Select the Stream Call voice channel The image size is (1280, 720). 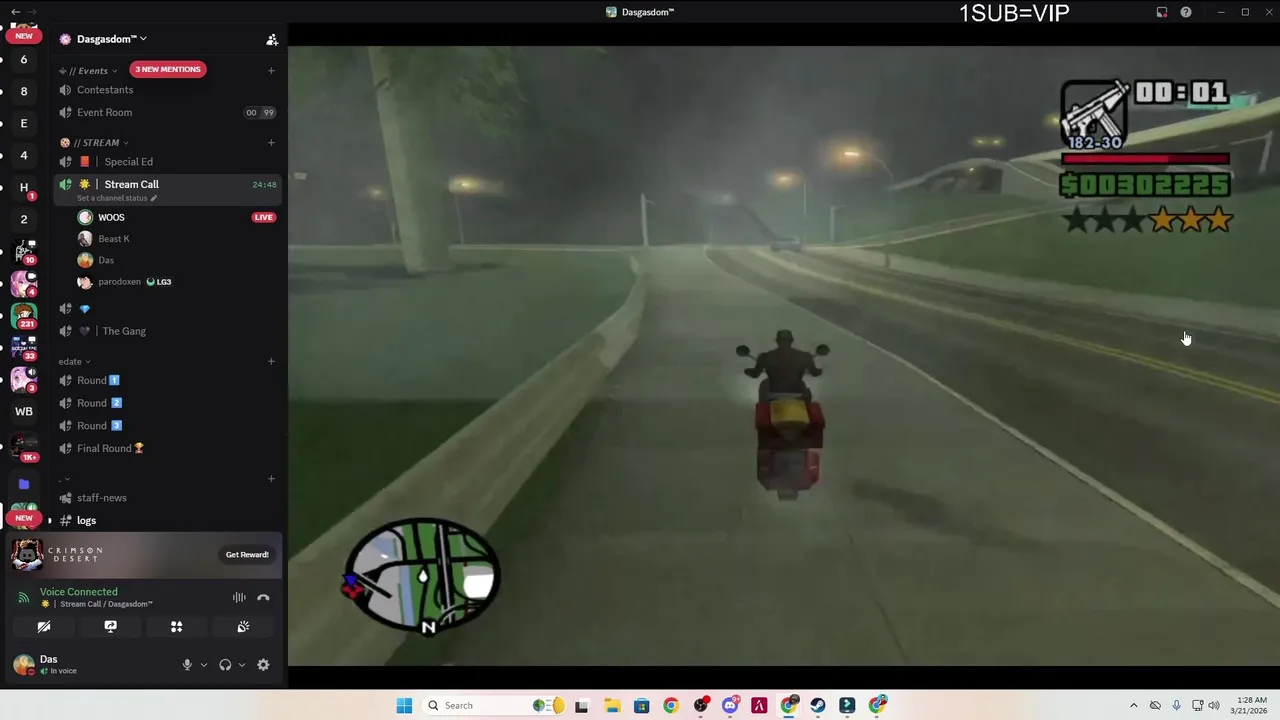167,188
